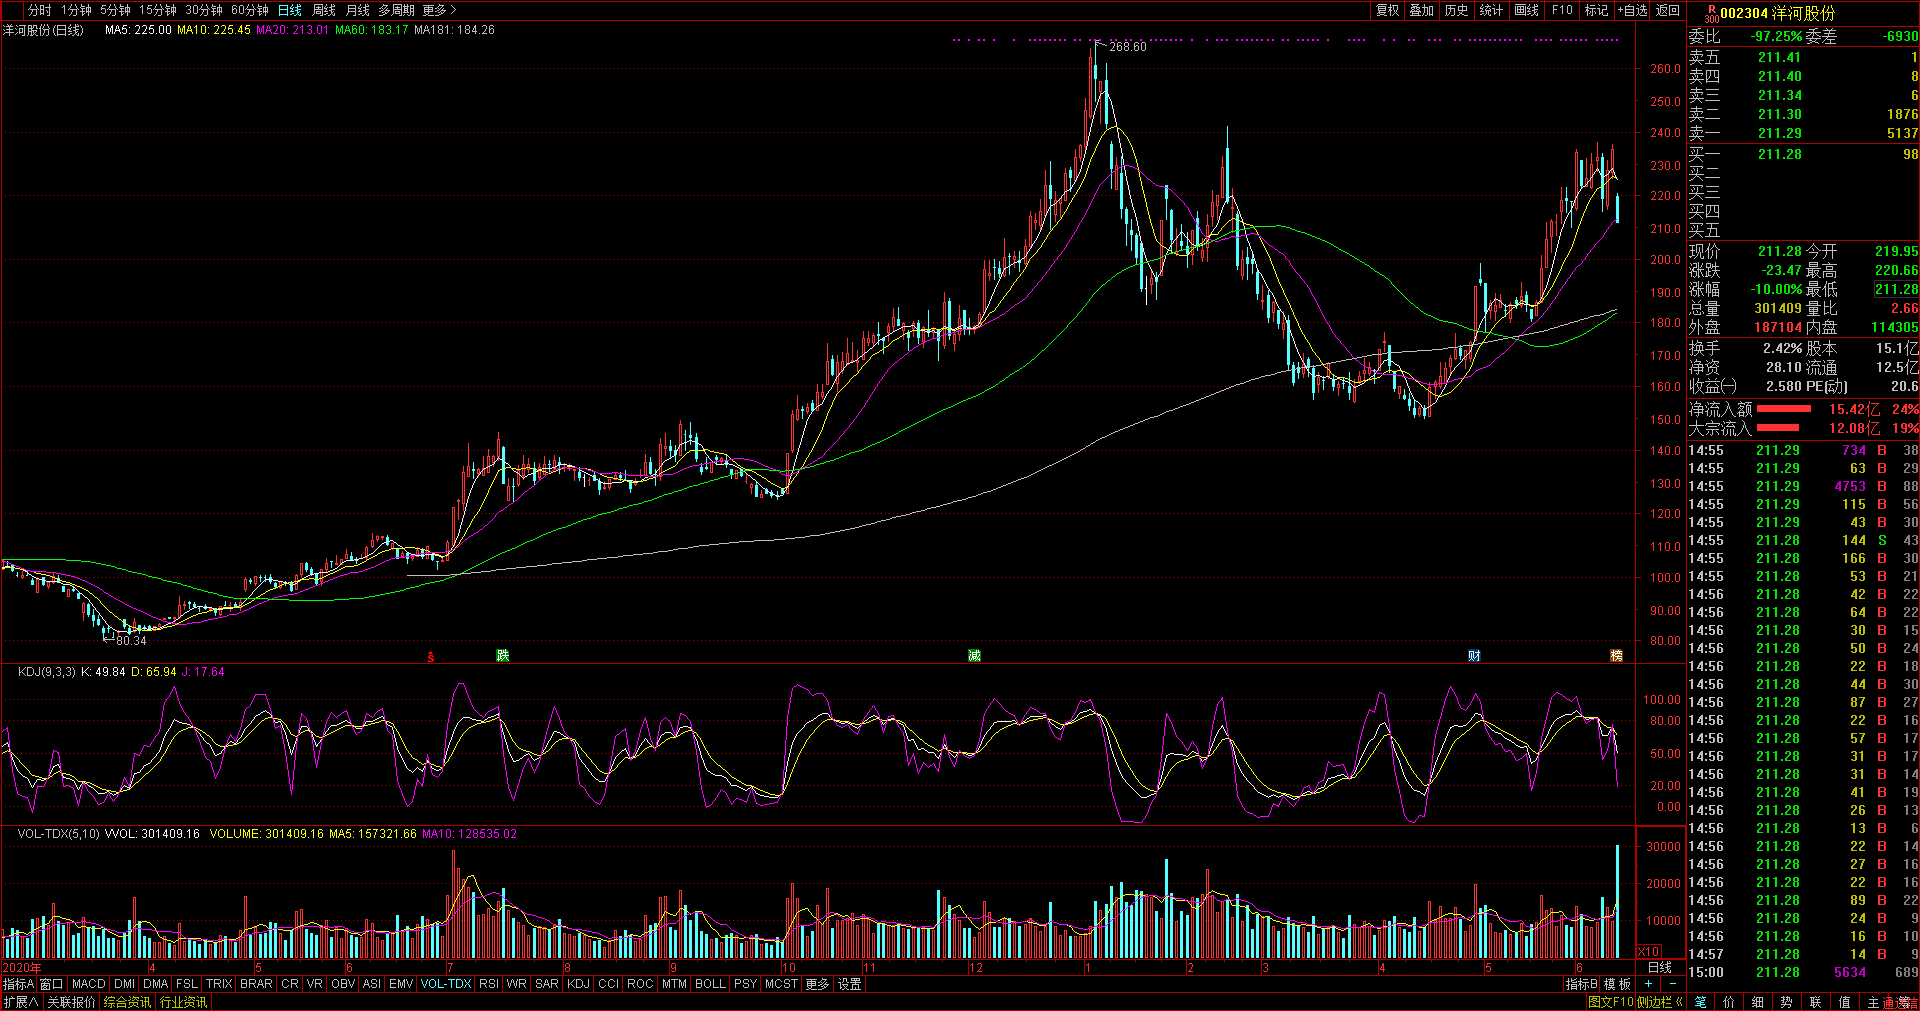This screenshot has height=1011, width=1920.
Task: Select the RSI indicator
Action: tap(488, 984)
